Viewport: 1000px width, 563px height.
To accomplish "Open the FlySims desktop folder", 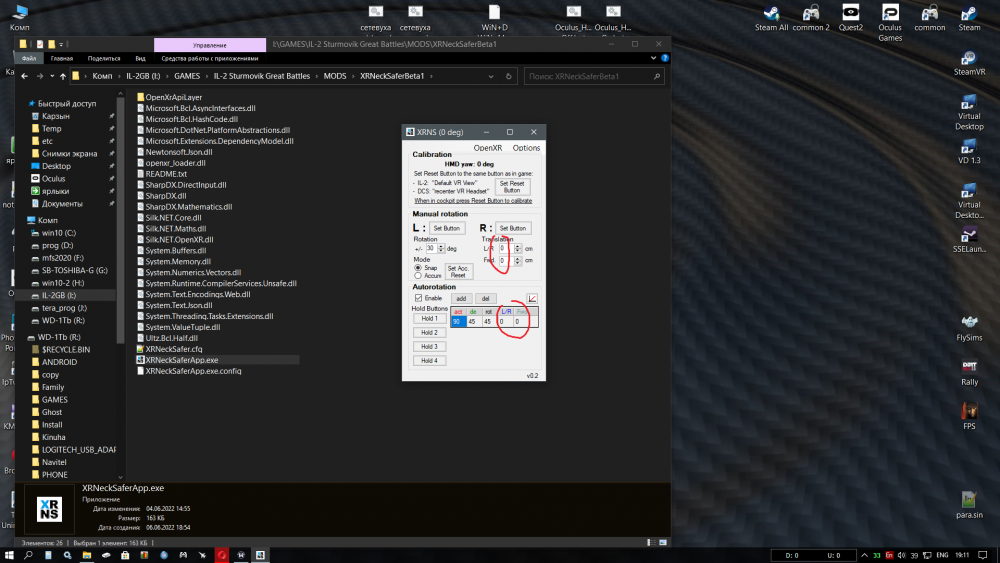I will point(969,328).
